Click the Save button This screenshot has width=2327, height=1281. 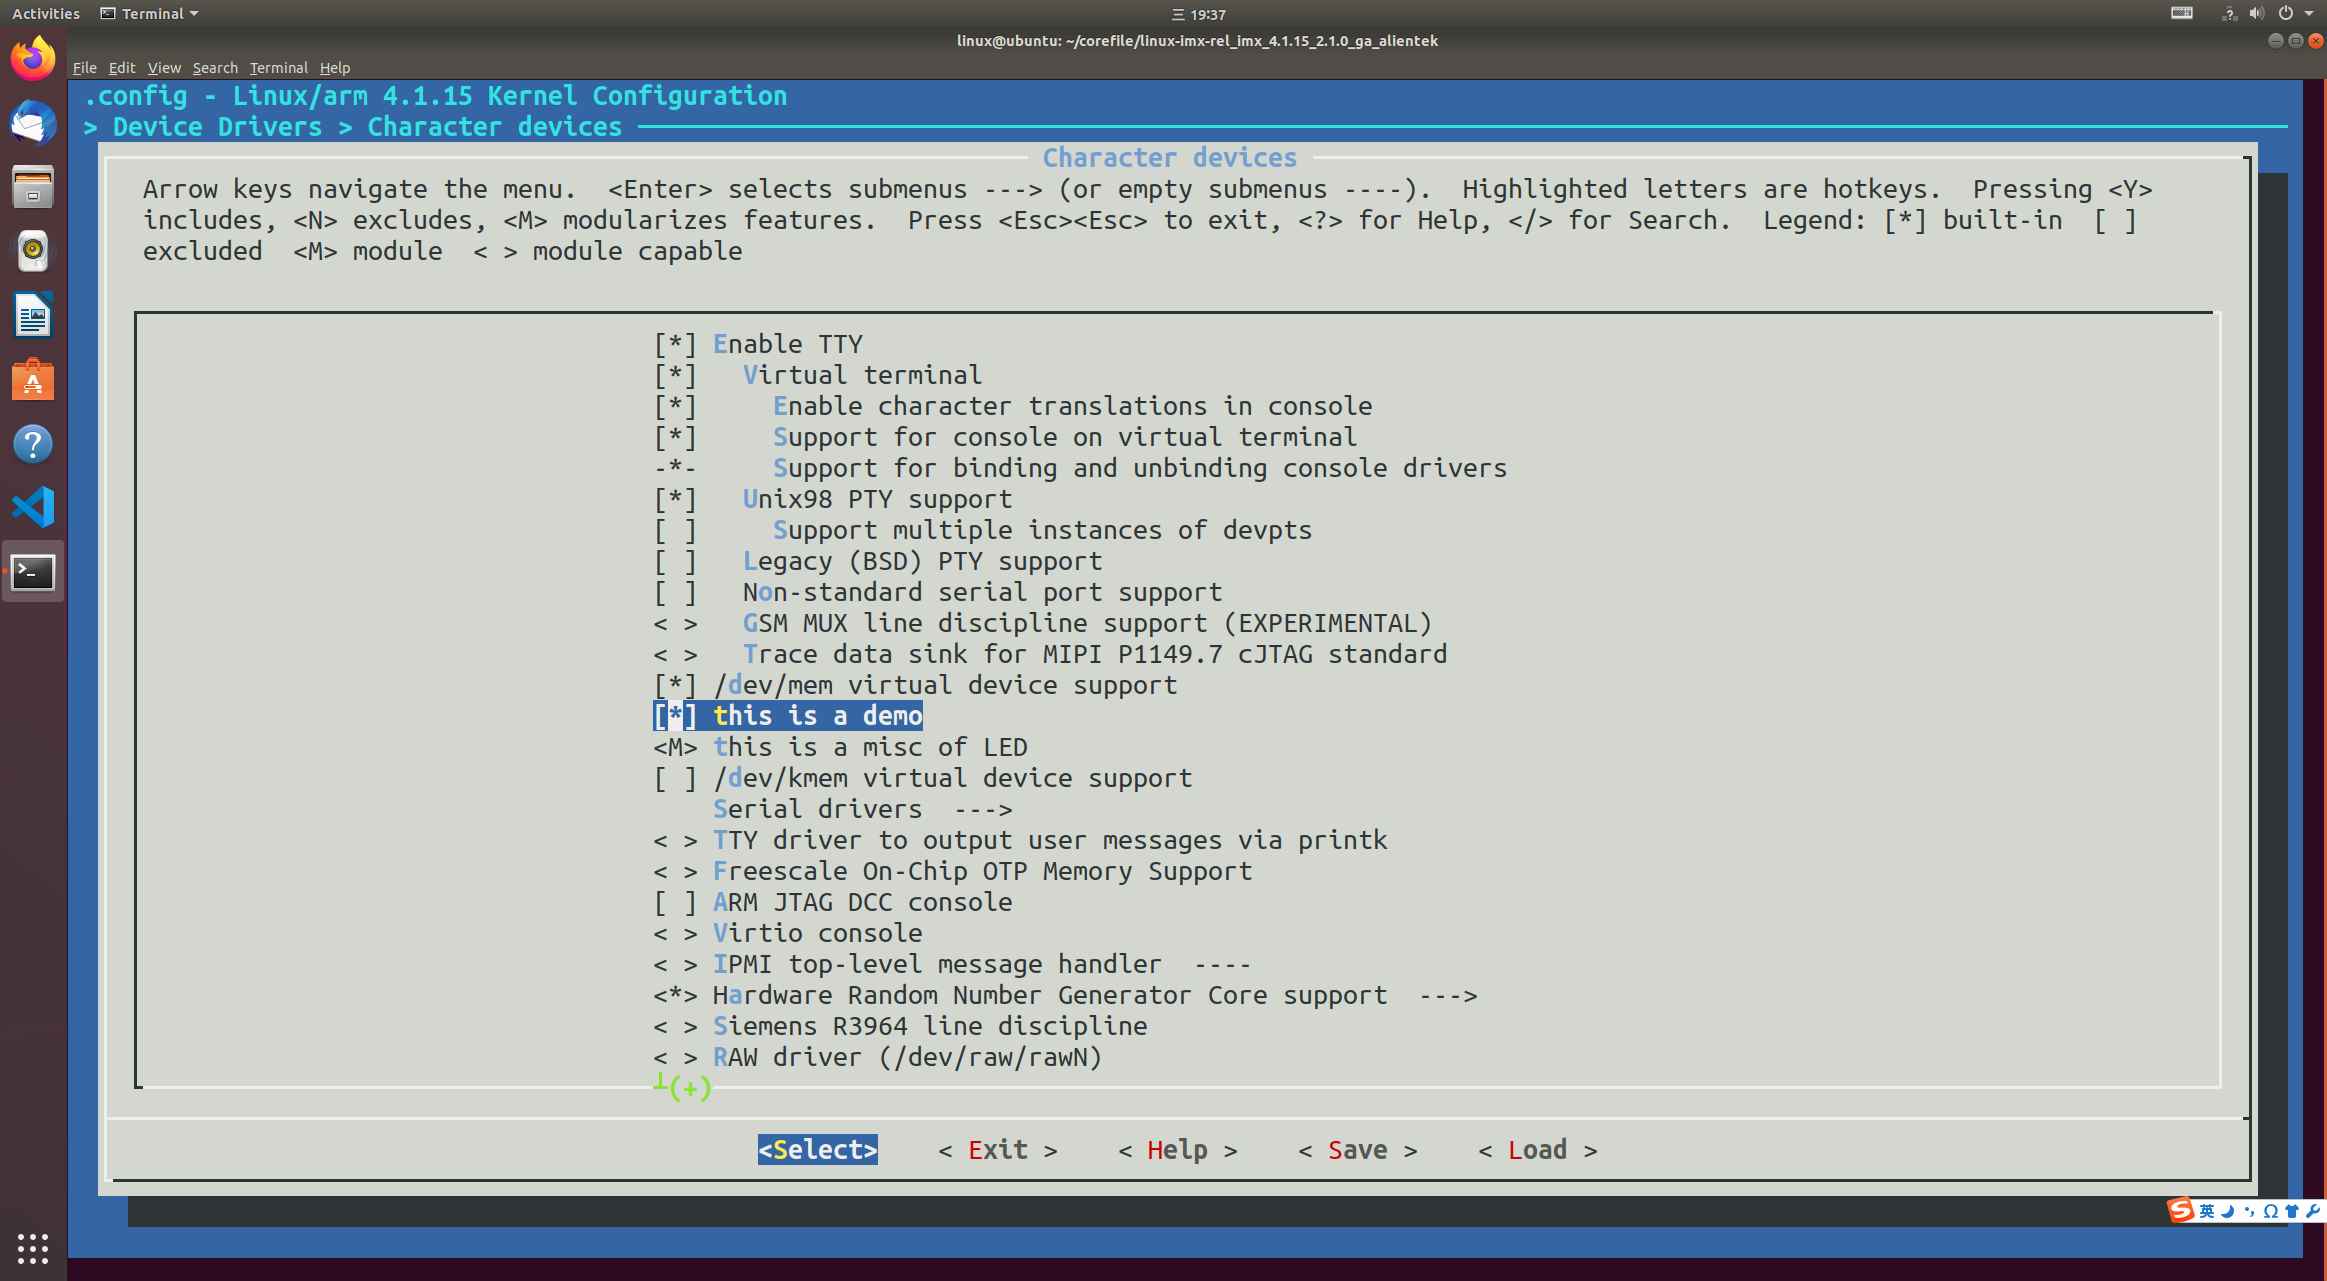[x=1357, y=1150]
